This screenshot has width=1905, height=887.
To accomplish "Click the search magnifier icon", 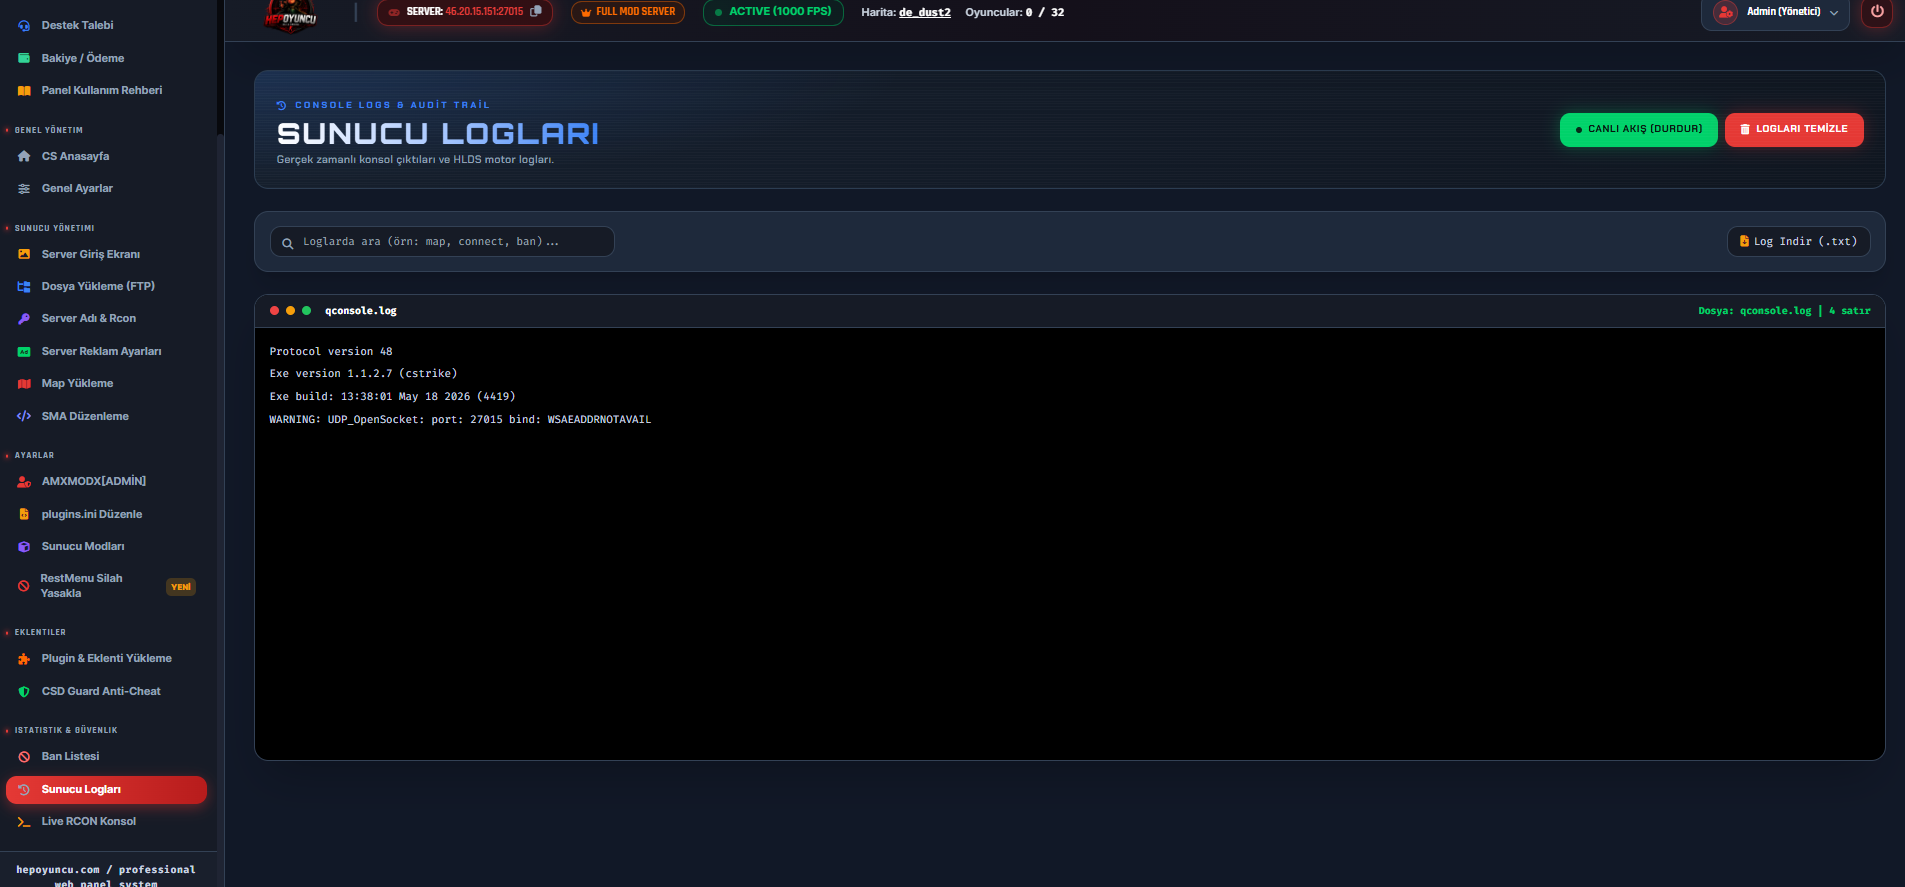I will [x=288, y=243].
